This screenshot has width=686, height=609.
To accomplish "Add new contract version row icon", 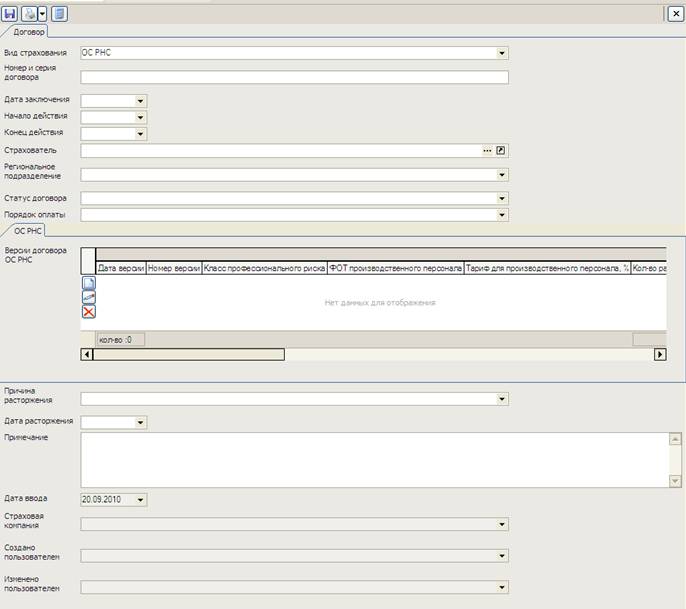I will point(88,283).
